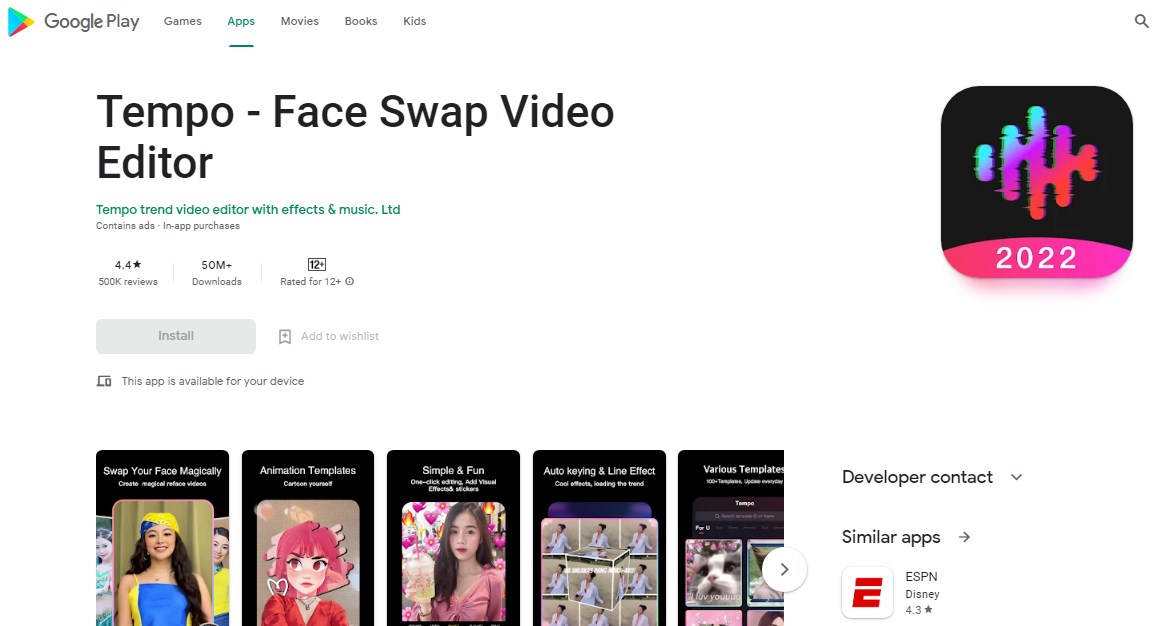This screenshot has width=1163, height=626.
Task: Click the 12+ content rating badge
Action: (317, 265)
